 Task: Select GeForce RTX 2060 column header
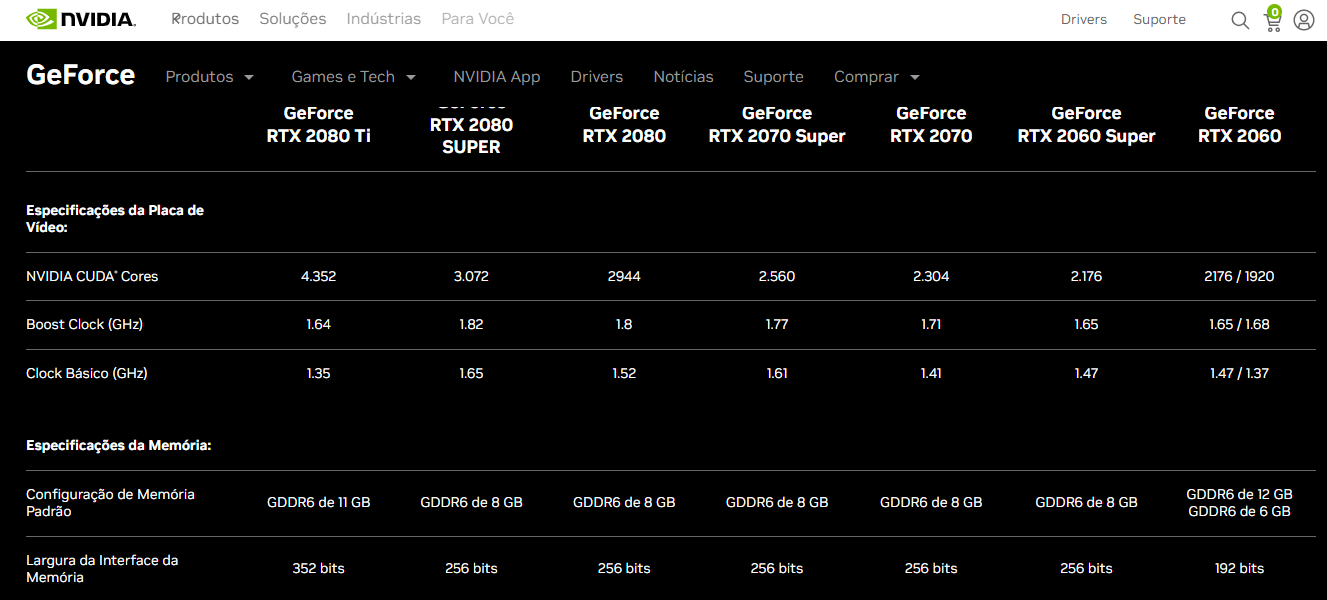pyautogui.click(x=1239, y=125)
